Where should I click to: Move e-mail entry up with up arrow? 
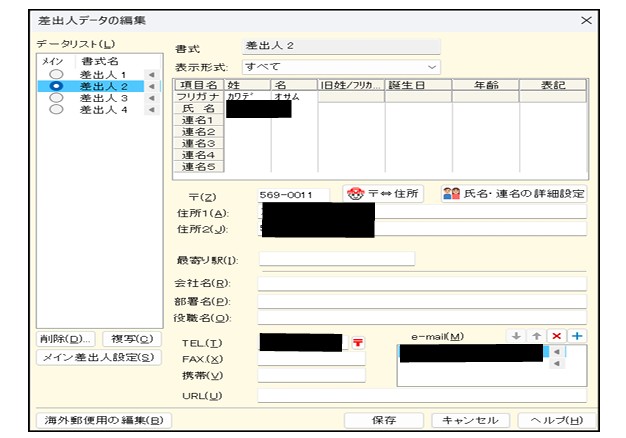(536, 336)
